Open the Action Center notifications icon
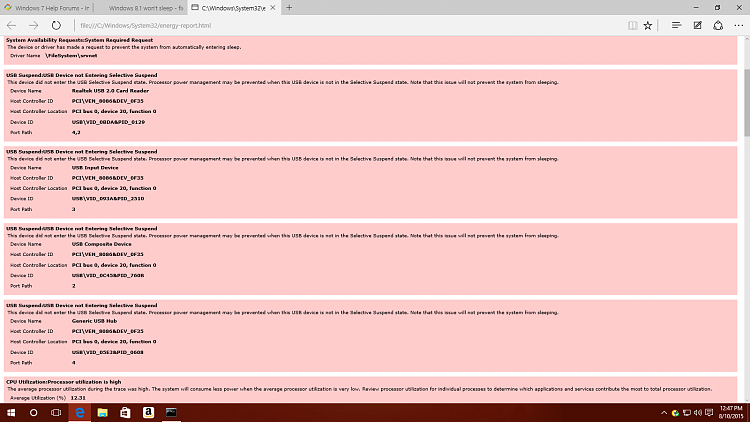 pos(709,412)
